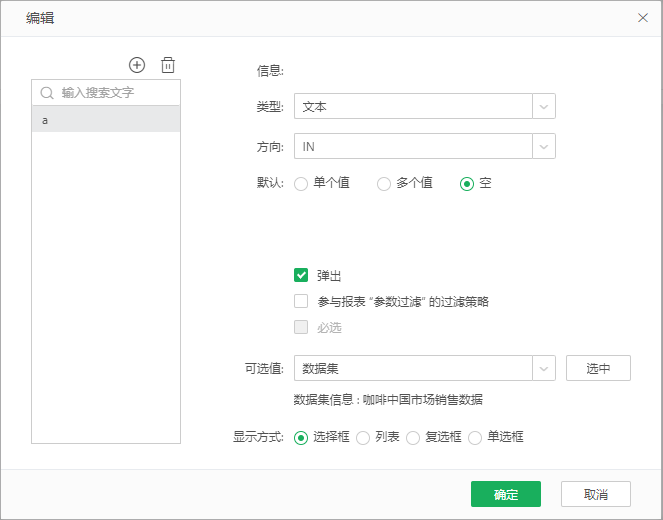This screenshot has height=520, width=663.
Task: Select 选择框 display mode
Action: [301, 438]
